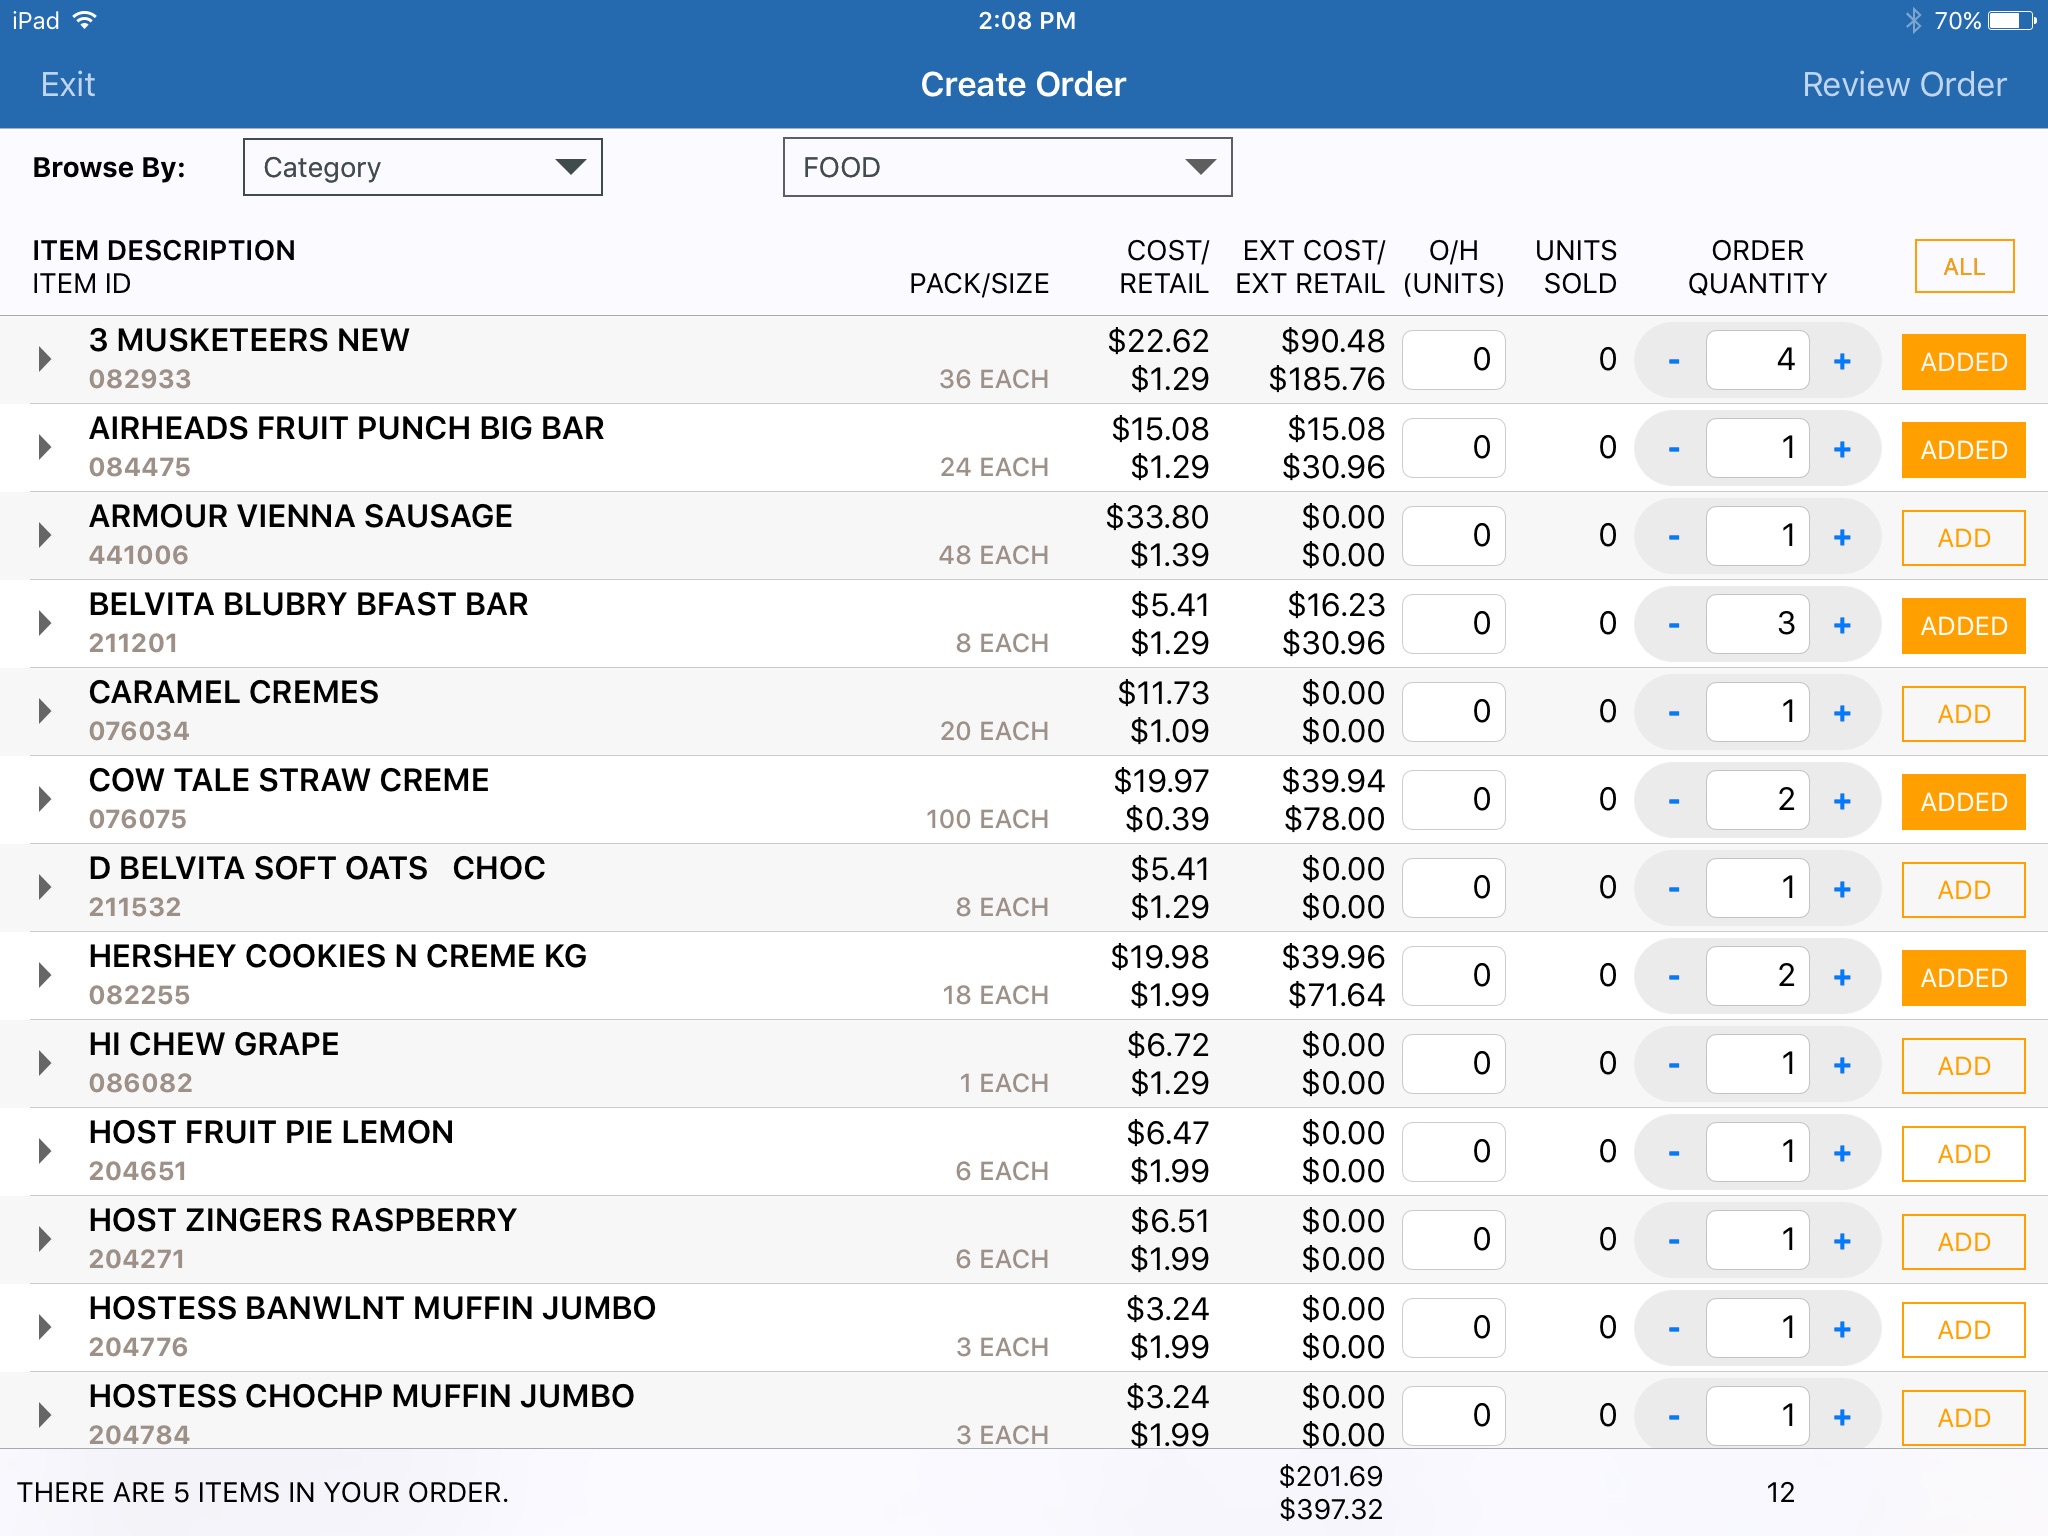Viewport: 2048px width, 1536px height.
Task: Expand HERSHEY COOKIES N CREME KG row
Action: coord(44,975)
